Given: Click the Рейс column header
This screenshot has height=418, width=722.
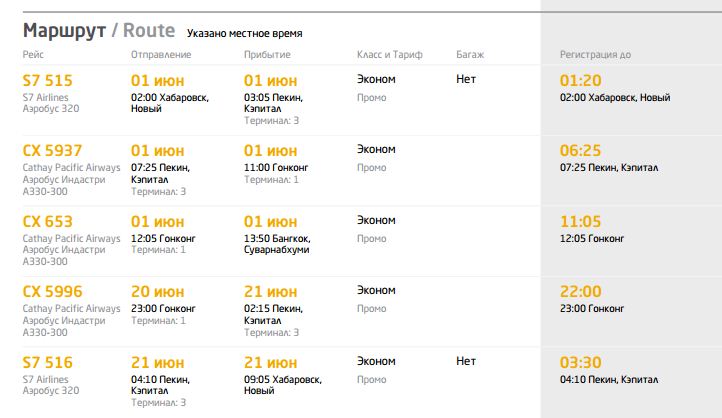Looking at the screenshot, I should (33, 54).
